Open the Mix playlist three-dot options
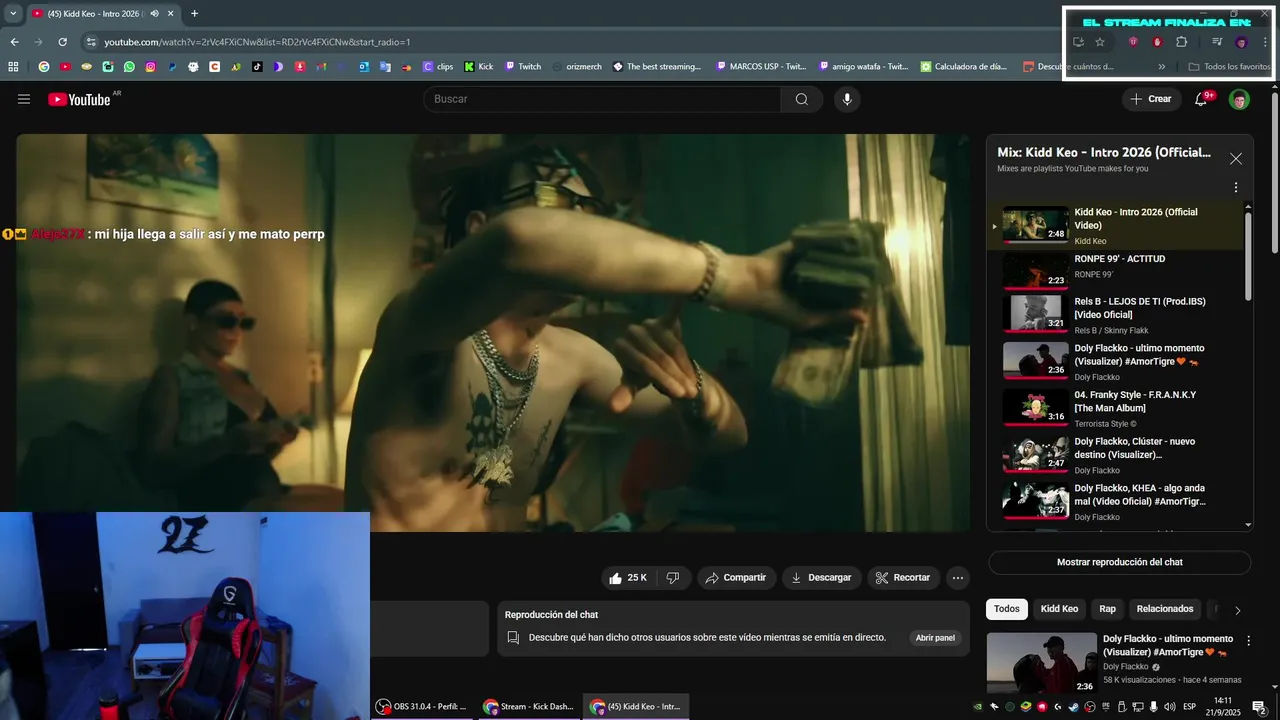Screen dimensions: 1280x720 pos(1235,187)
